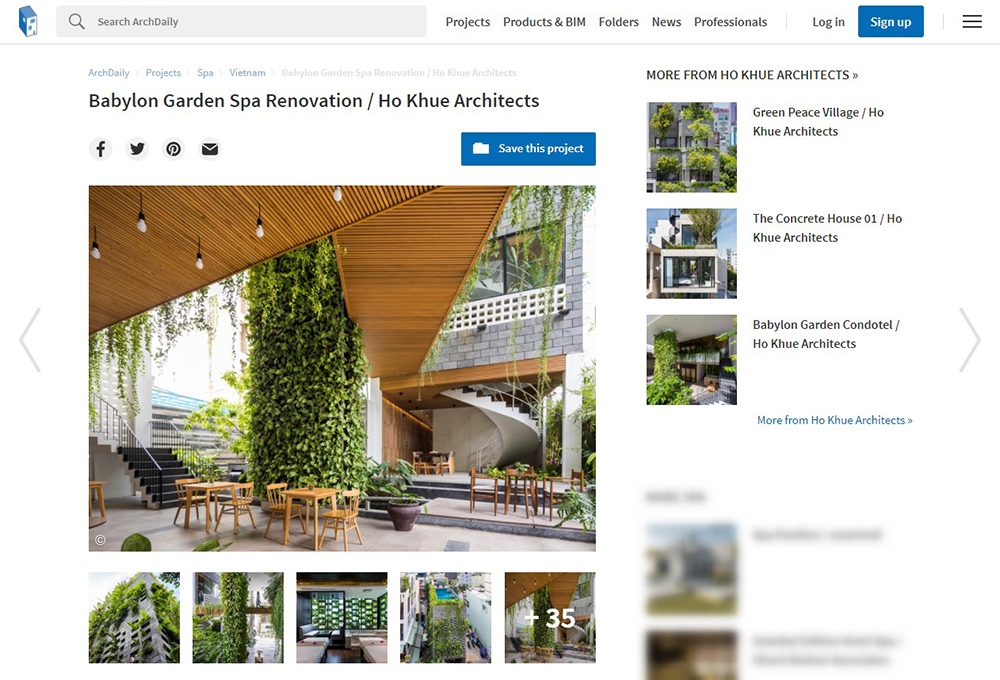Click Save this project button
The image size is (1000, 680).
(528, 149)
